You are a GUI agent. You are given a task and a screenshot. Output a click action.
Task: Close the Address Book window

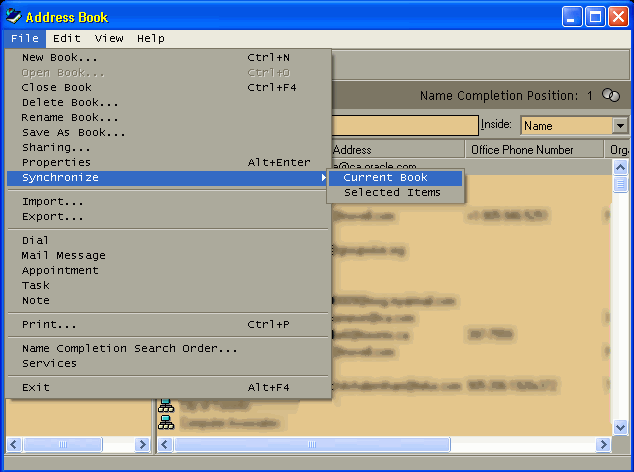tap(619, 17)
